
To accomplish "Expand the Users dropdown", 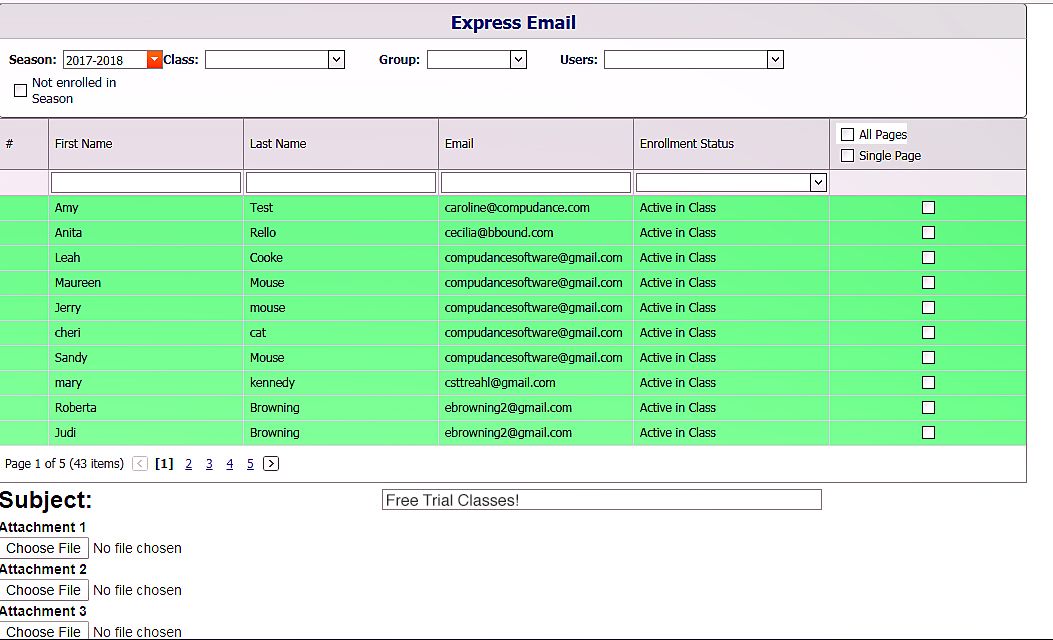I will (x=775, y=60).
